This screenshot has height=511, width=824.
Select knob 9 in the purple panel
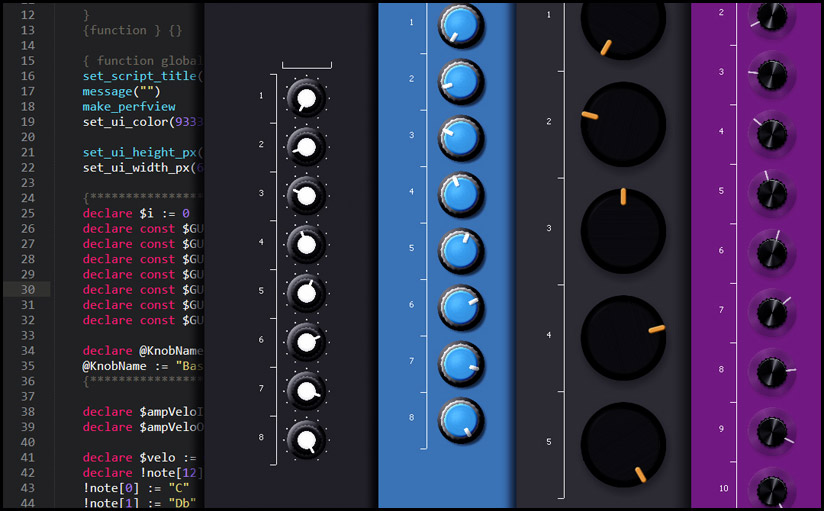(771, 432)
